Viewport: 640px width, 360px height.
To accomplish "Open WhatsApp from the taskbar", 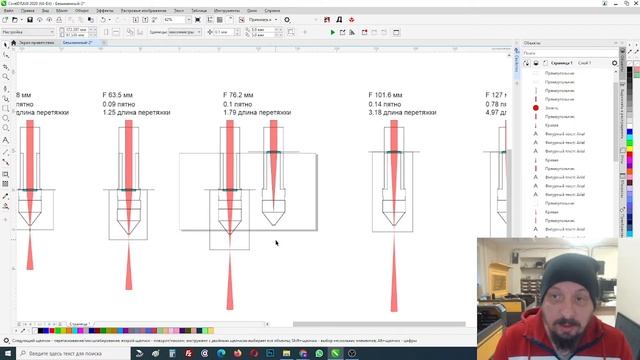I will [319, 353].
